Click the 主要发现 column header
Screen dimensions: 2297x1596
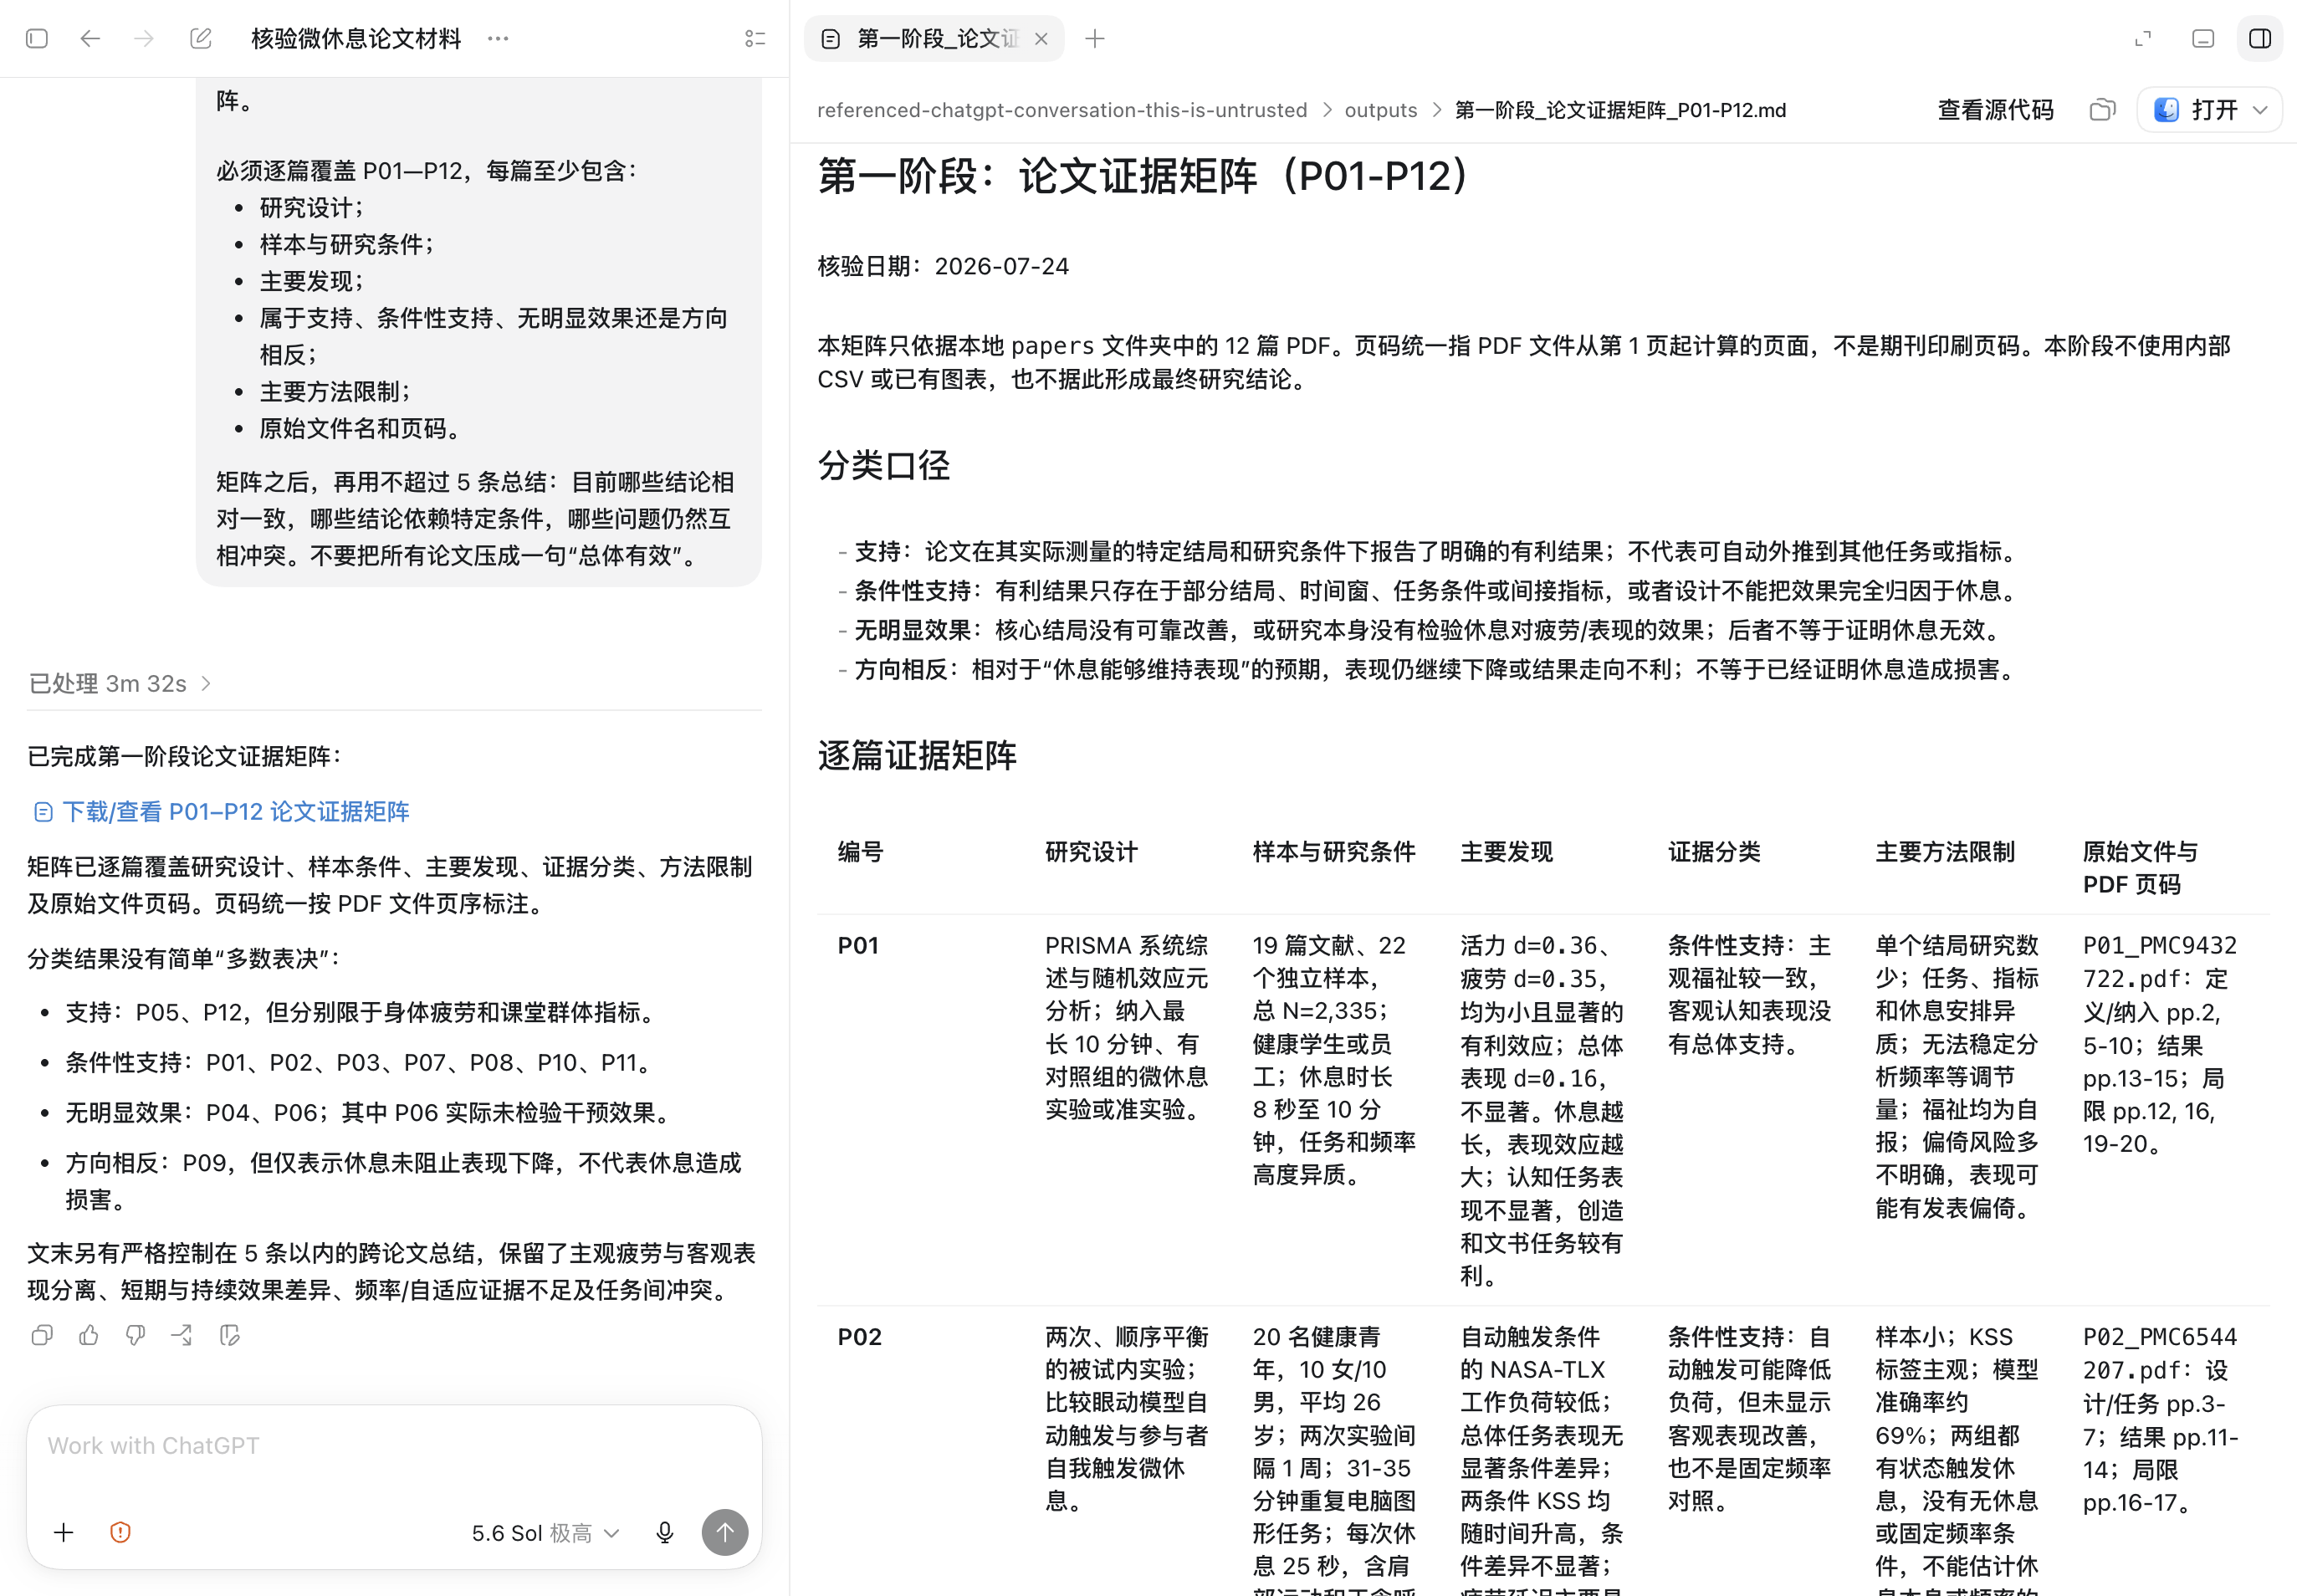[x=1507, y=852]
